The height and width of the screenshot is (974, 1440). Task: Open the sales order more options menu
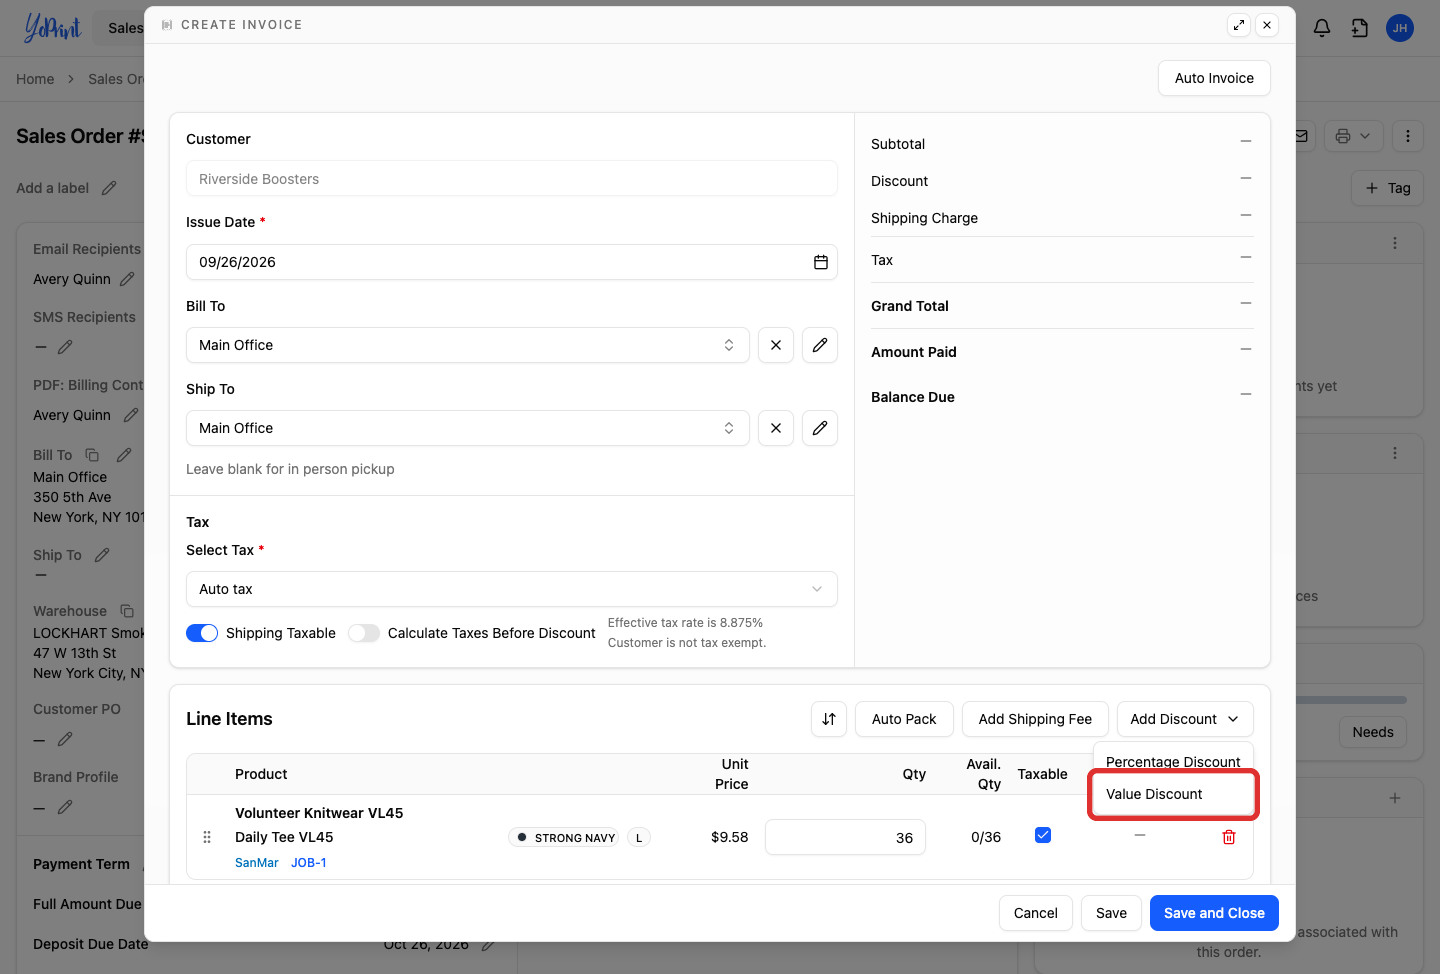pos(1408,136)
